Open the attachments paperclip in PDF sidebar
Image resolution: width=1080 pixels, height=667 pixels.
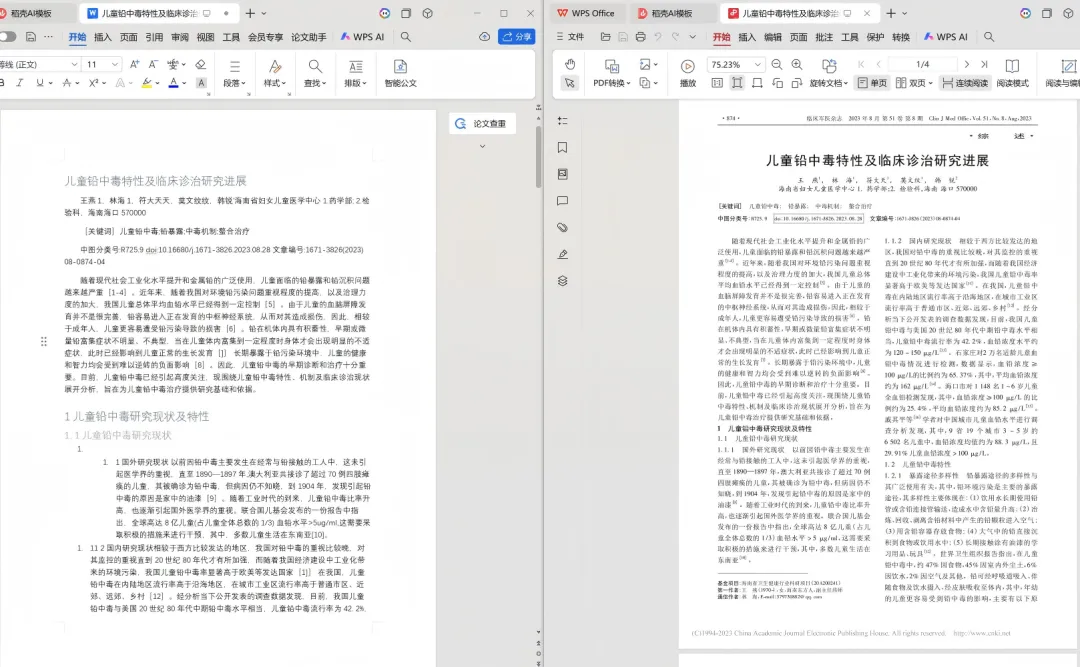(563, 227)
